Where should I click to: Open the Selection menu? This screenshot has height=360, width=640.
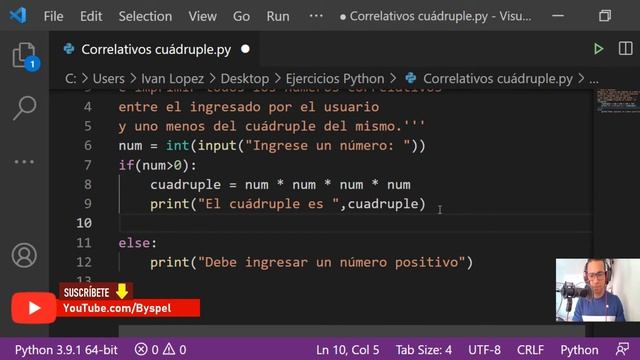(x=145, y=16)
